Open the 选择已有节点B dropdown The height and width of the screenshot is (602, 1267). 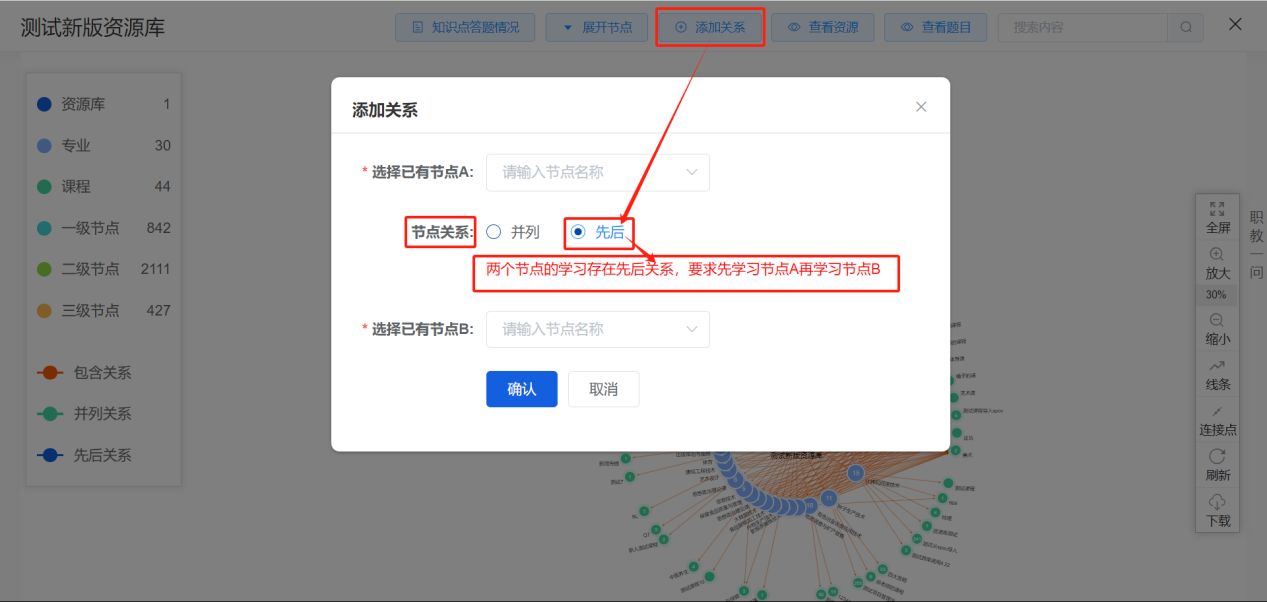pyautogui.click(x=597, y=329)
